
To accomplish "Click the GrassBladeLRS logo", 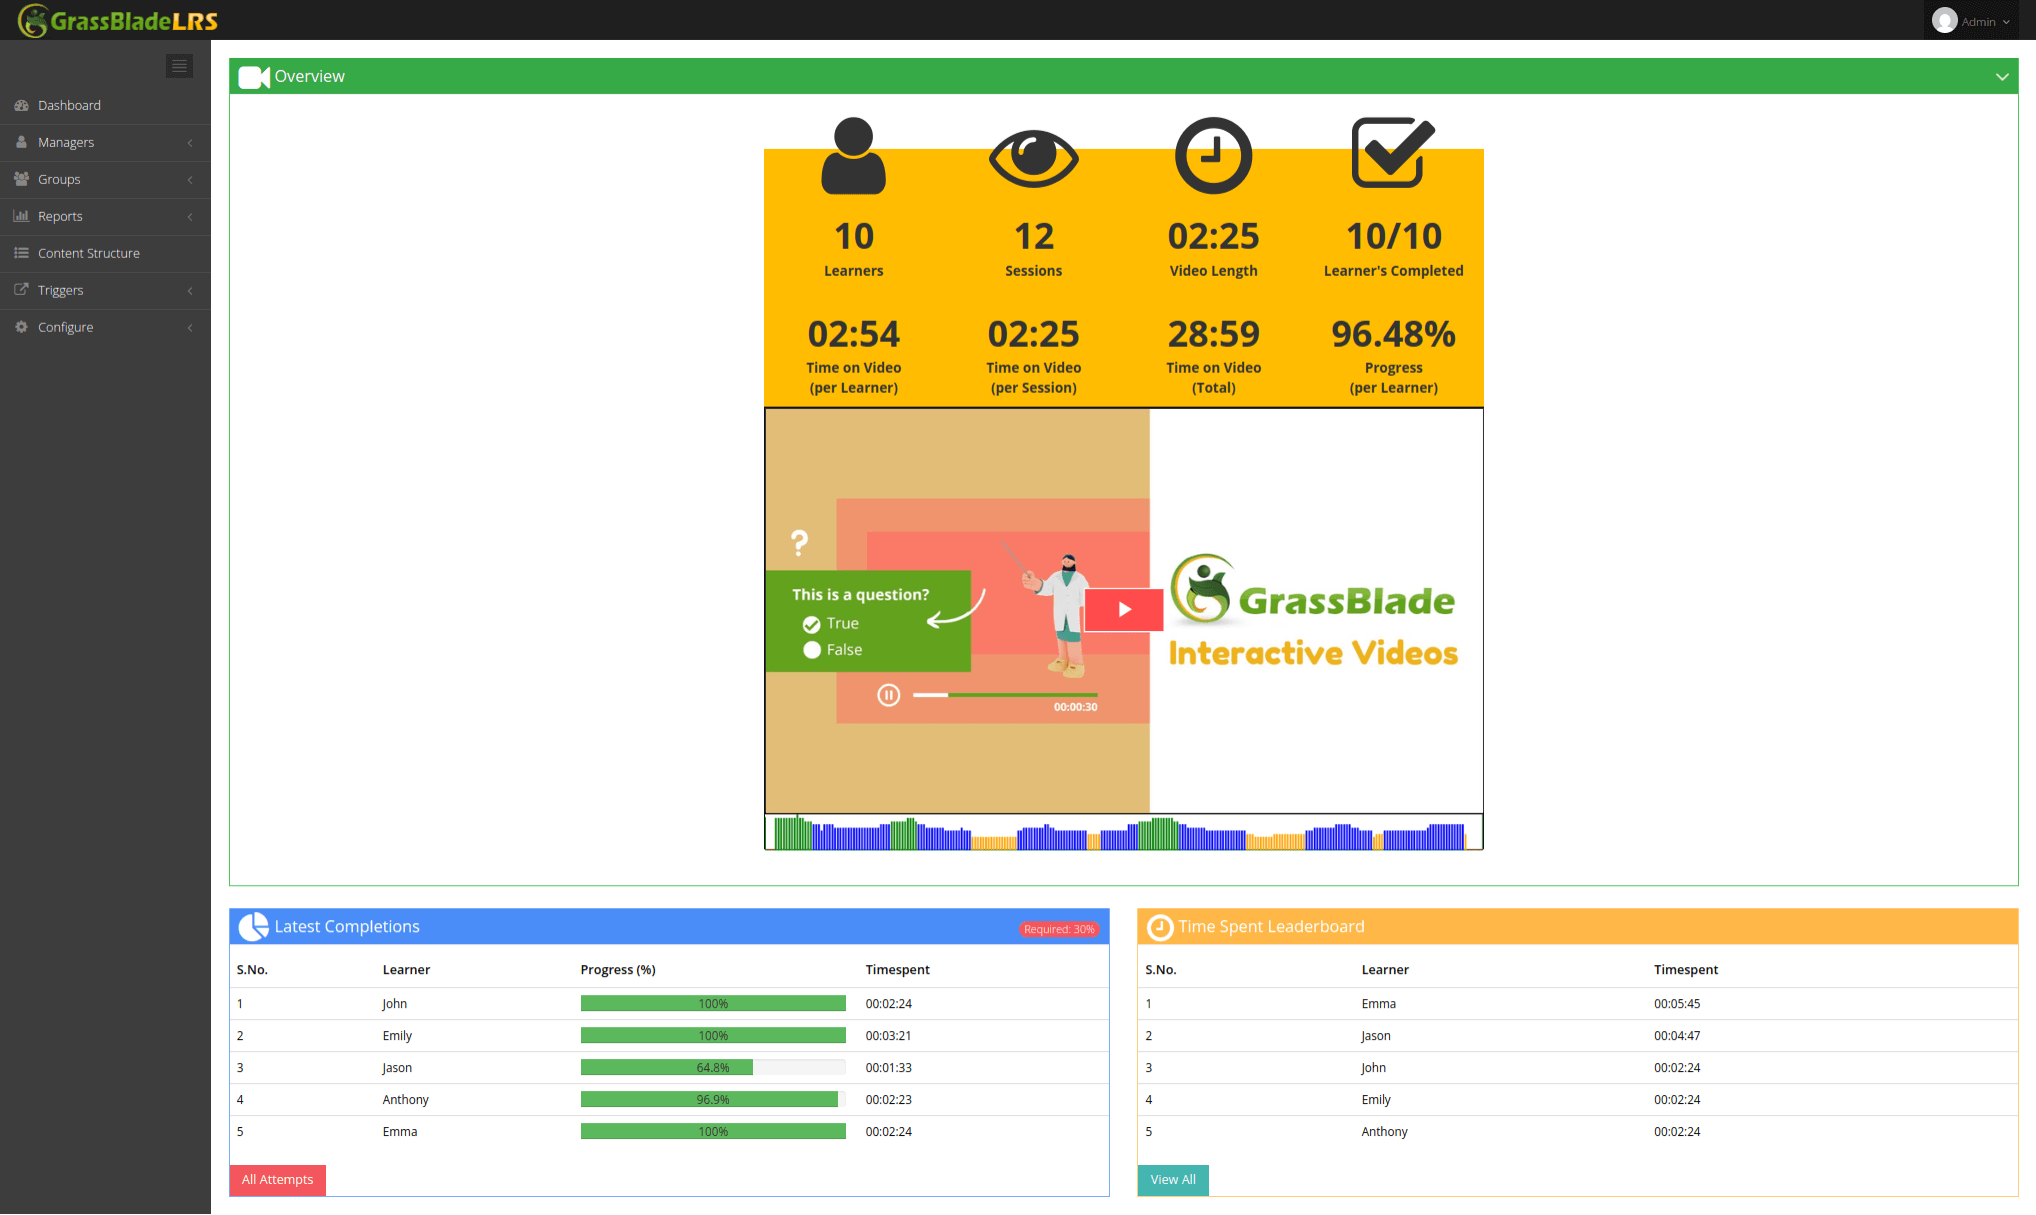I will click(118, 20).
